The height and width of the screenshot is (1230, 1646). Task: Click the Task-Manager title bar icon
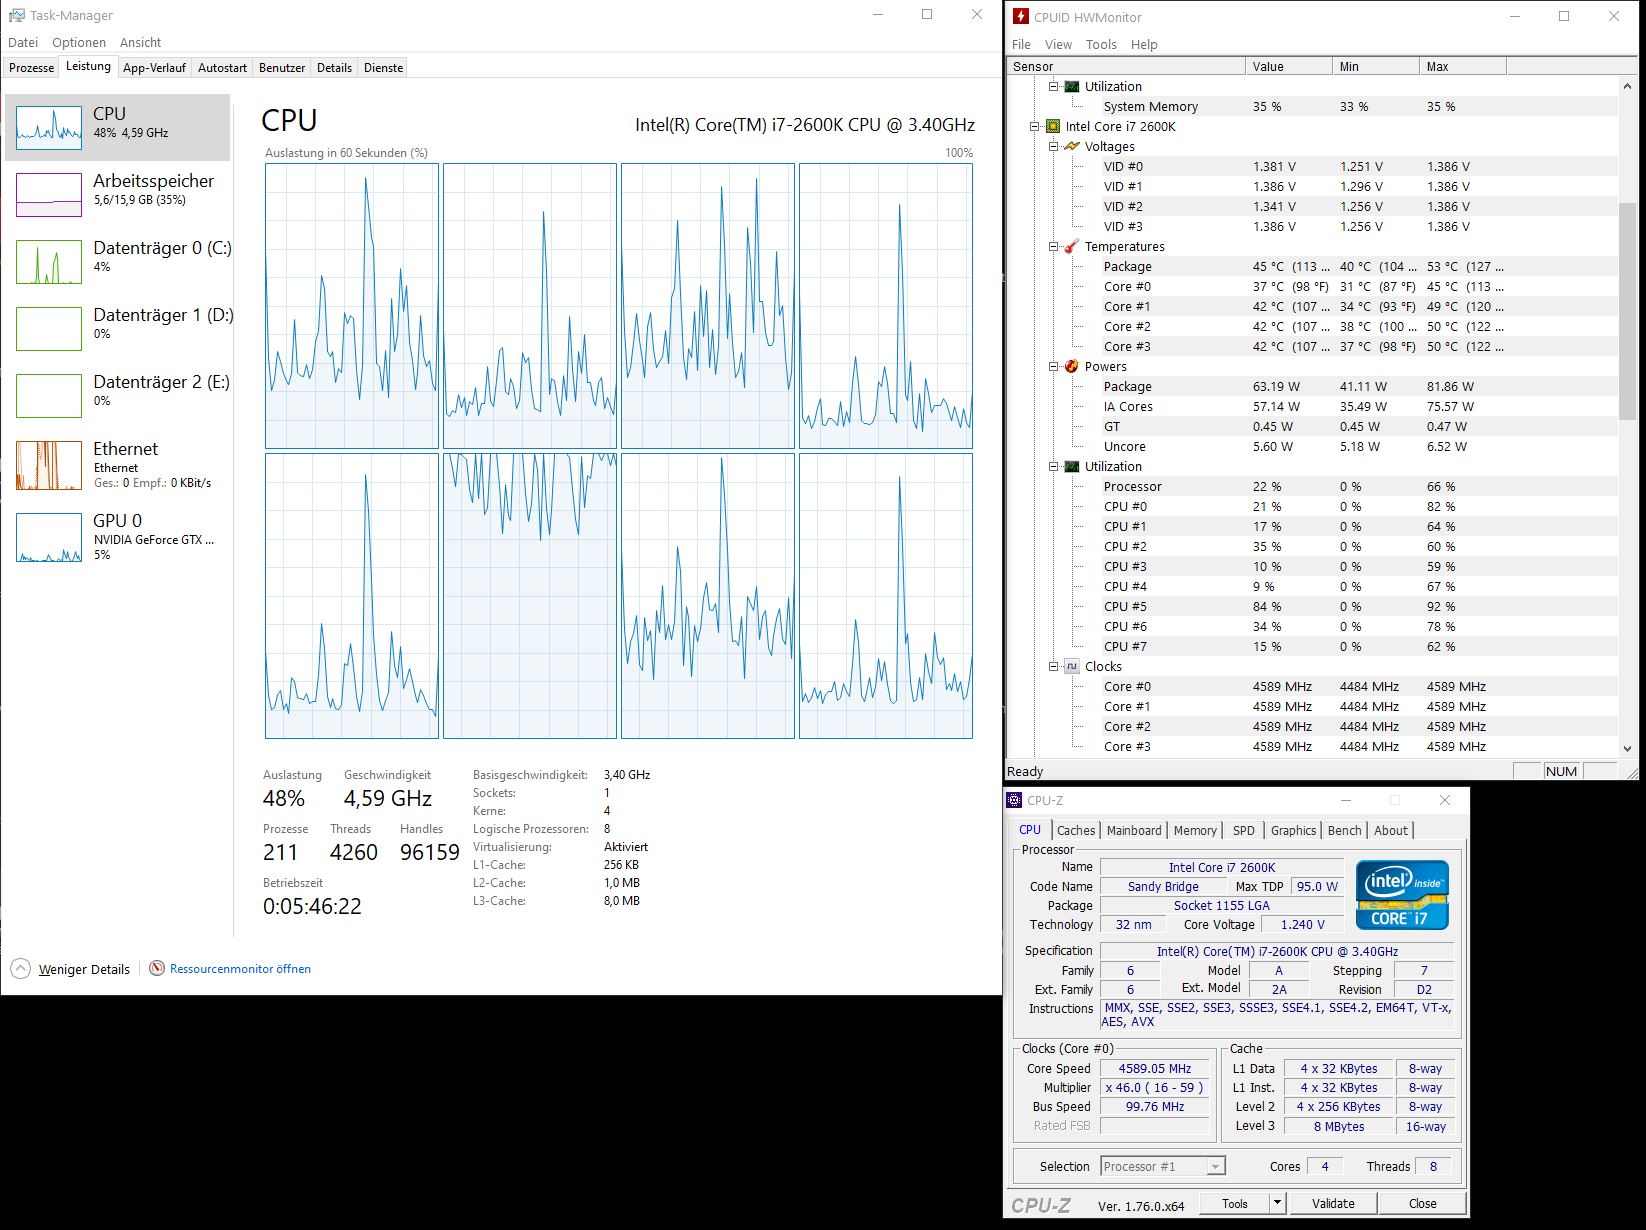[16, 15]
